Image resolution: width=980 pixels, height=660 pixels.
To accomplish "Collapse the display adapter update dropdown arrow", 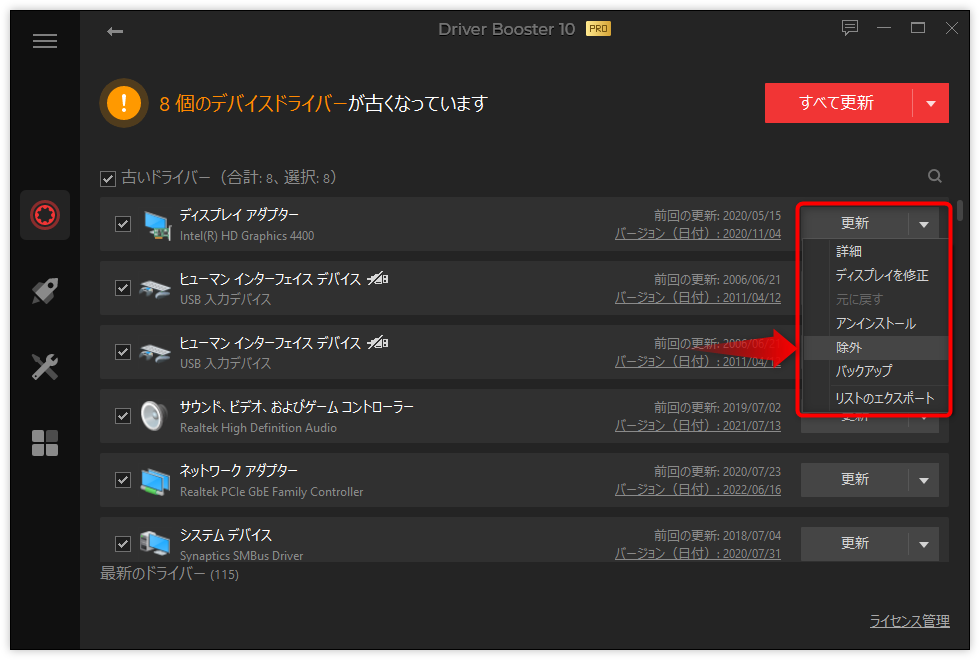I will click(x=924, y=224).
